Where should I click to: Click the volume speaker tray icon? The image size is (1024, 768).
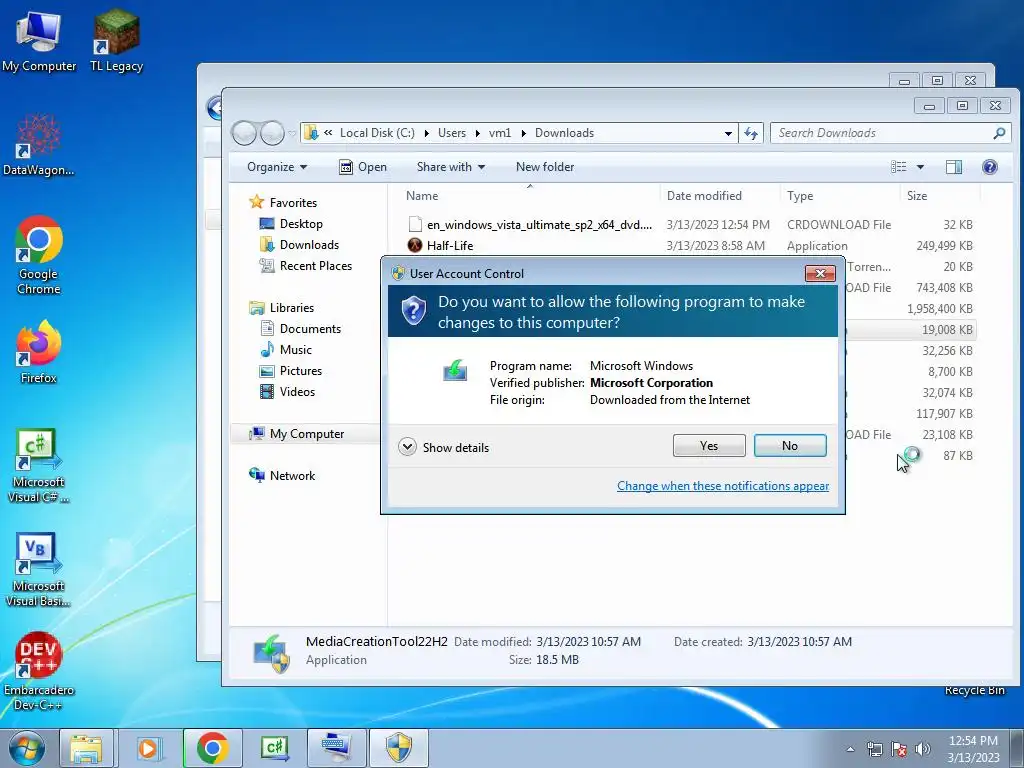click(x=923, y=748)
